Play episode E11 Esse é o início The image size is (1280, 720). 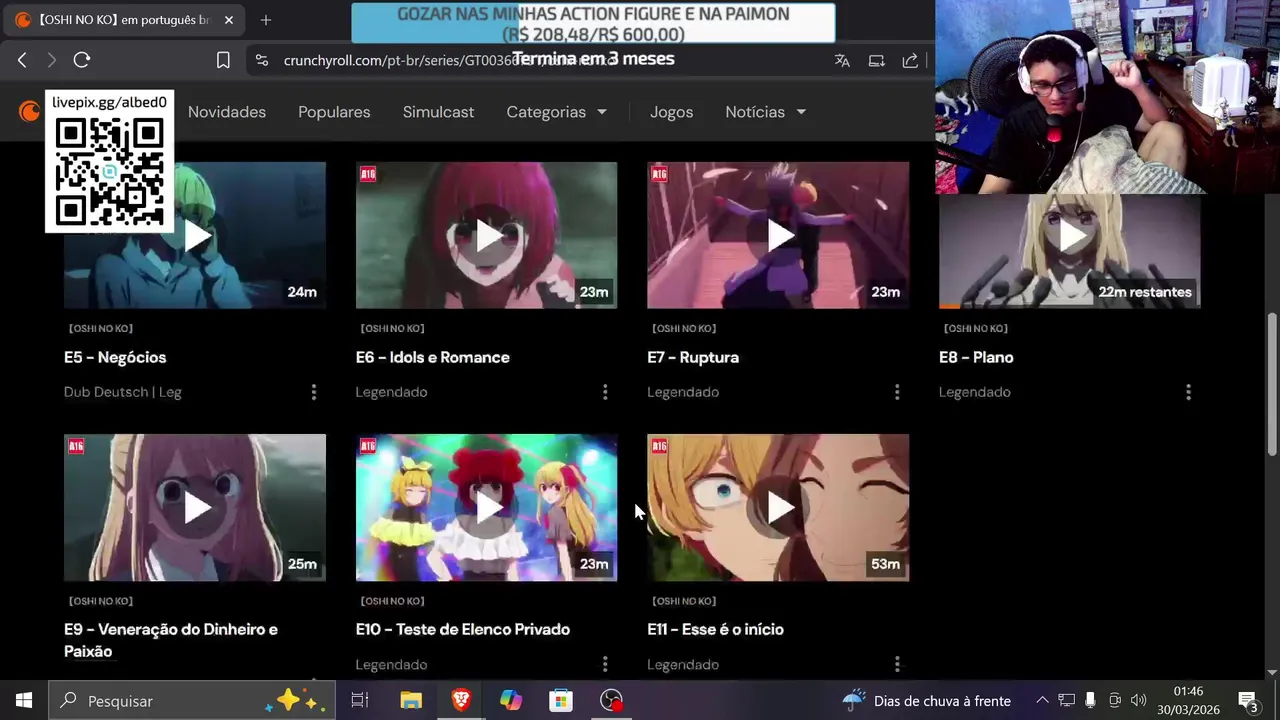tap(778, 508)
